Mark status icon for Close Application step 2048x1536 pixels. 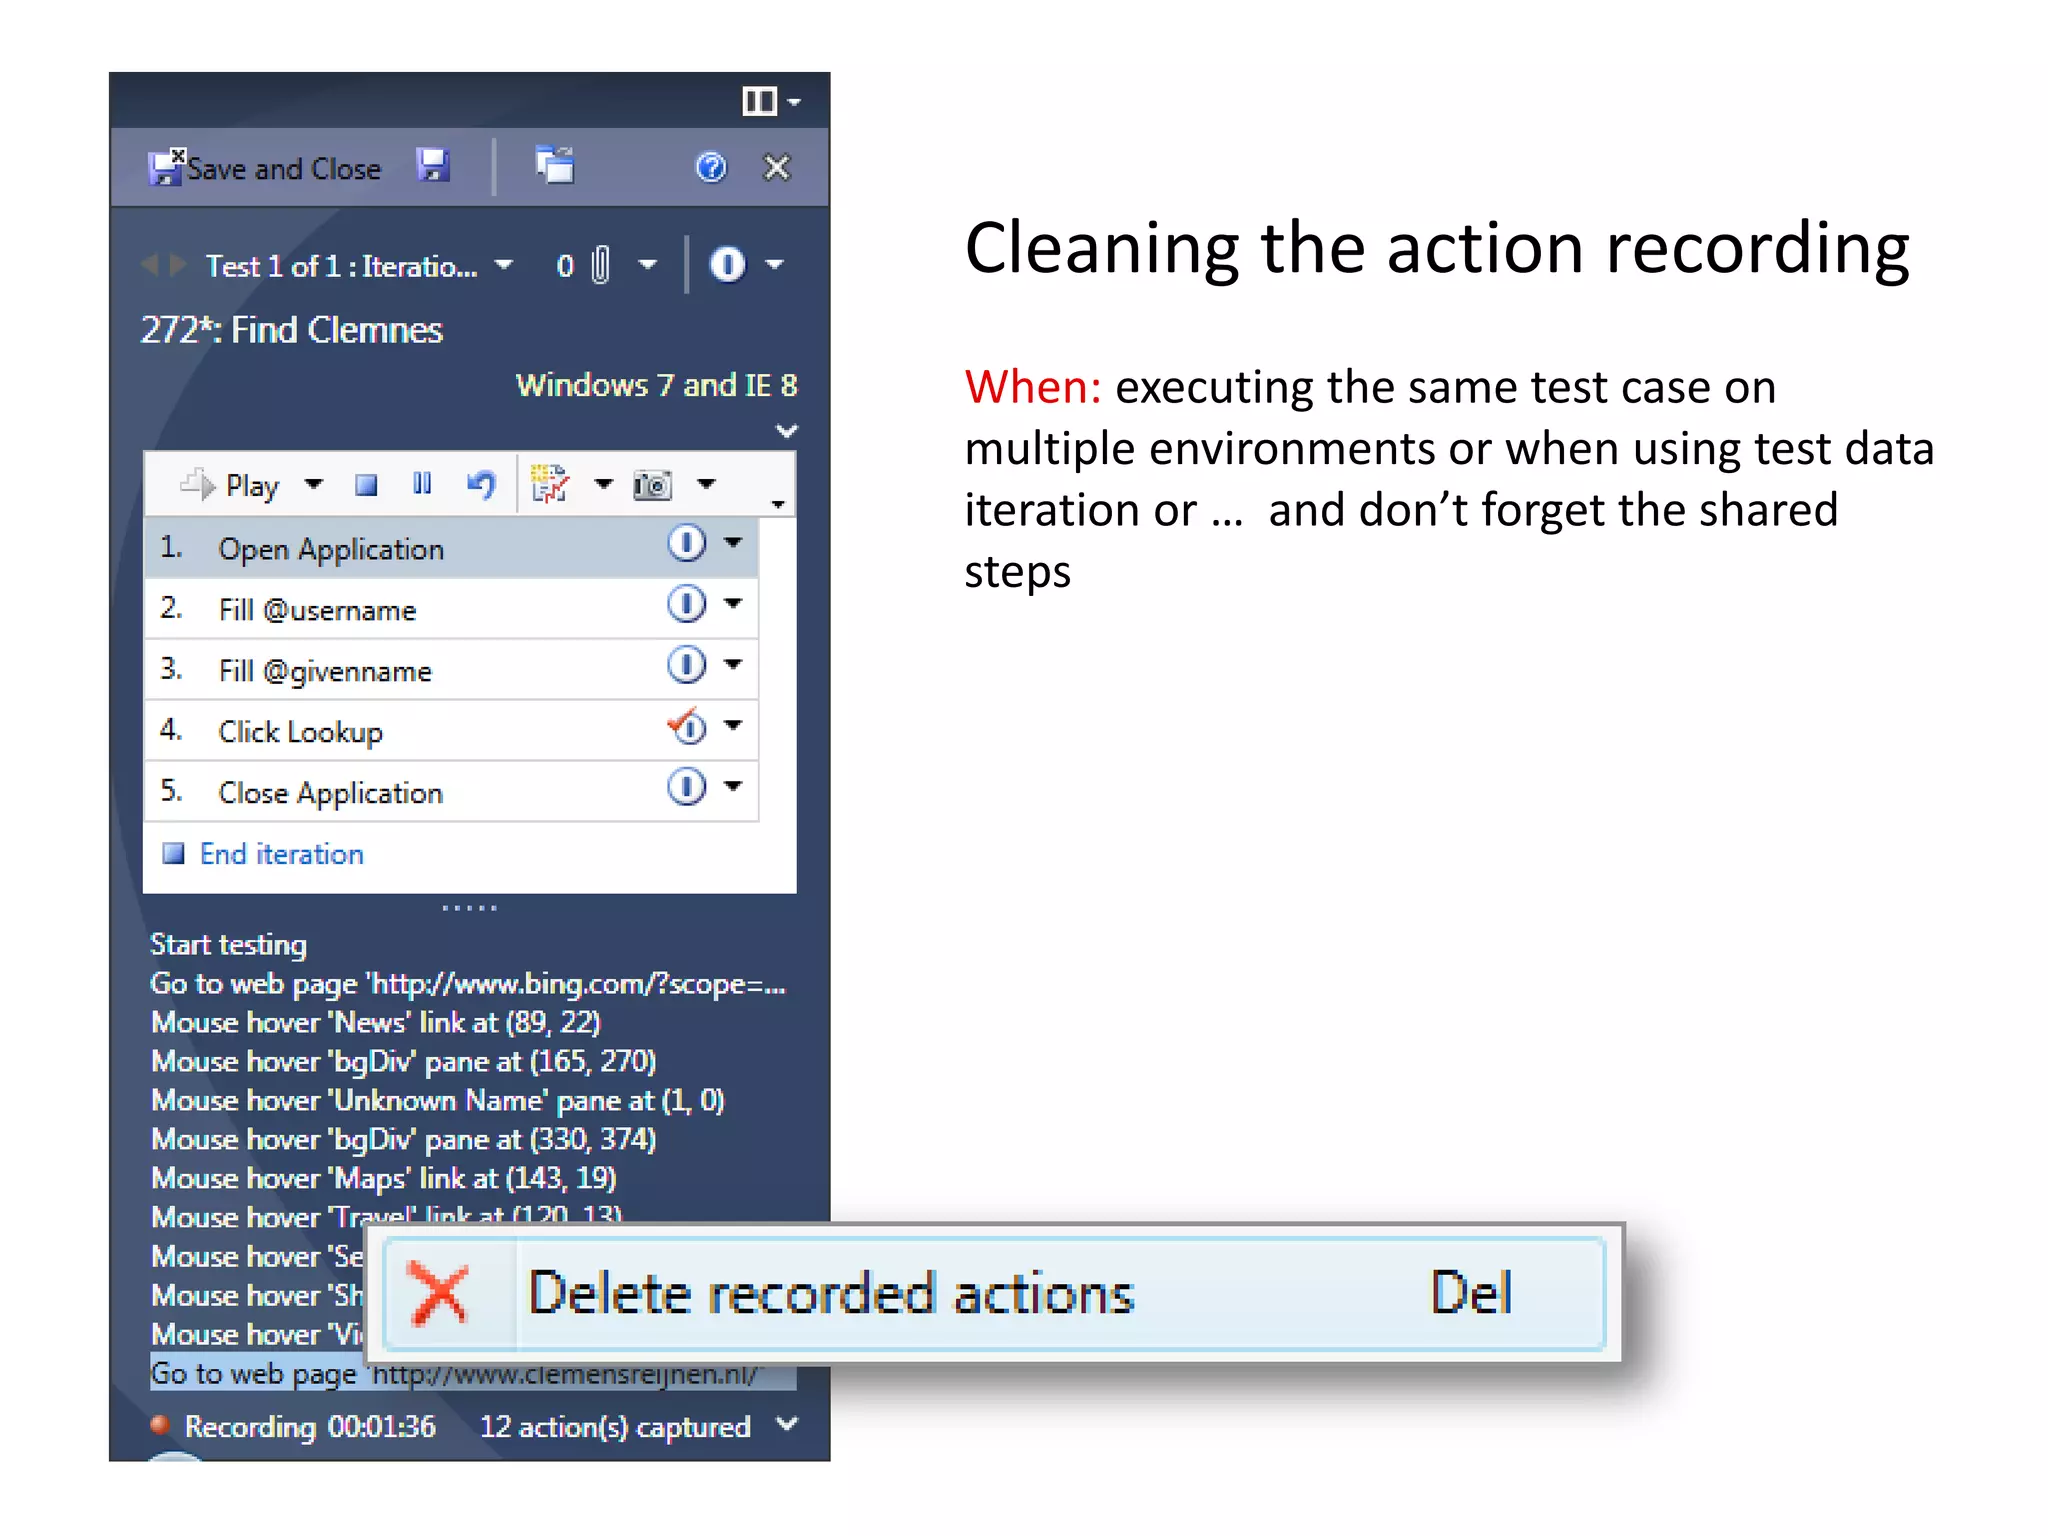click(x=686, y=787)
